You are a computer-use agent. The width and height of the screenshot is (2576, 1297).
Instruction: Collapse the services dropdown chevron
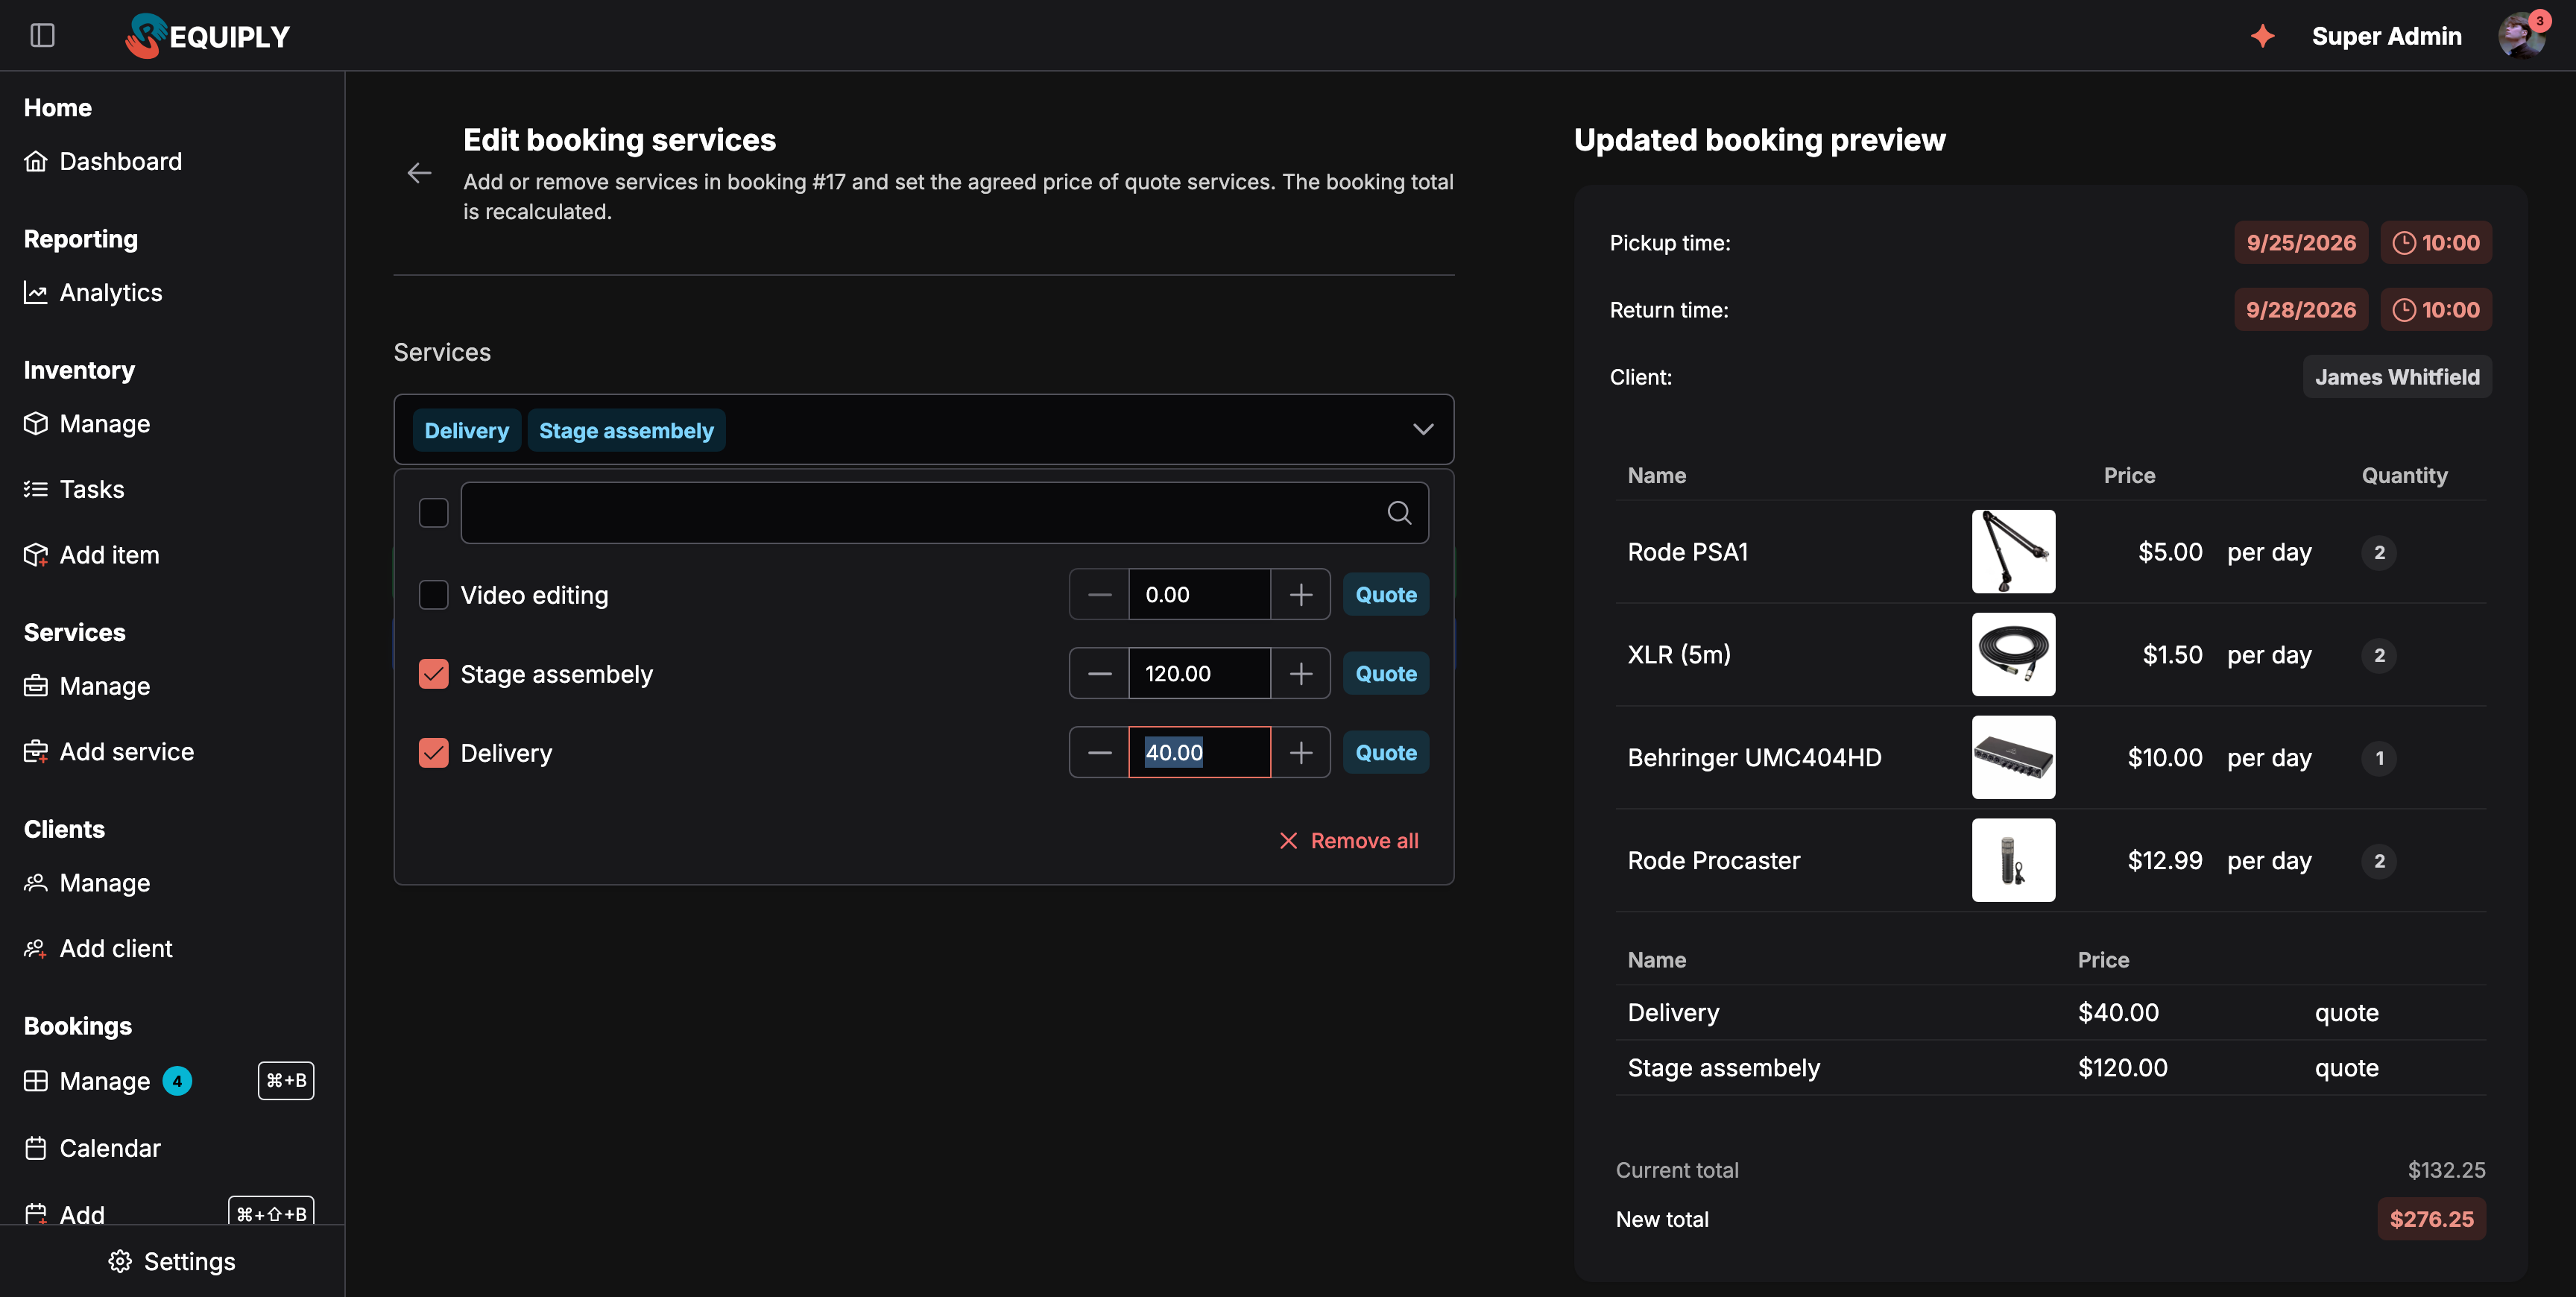coord(1422,430)
